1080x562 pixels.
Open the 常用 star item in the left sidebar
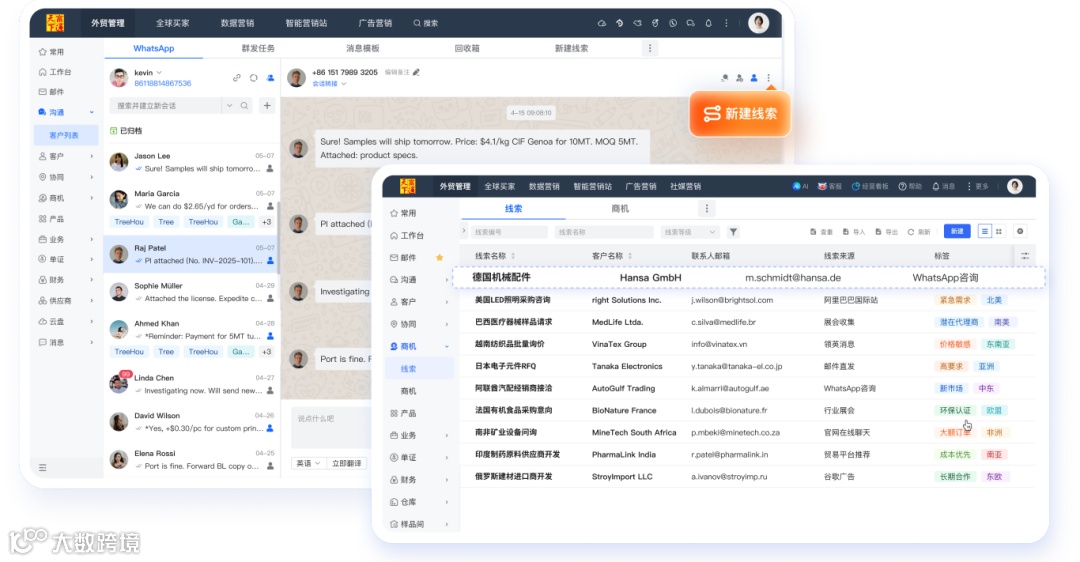(x=52, y=52)
